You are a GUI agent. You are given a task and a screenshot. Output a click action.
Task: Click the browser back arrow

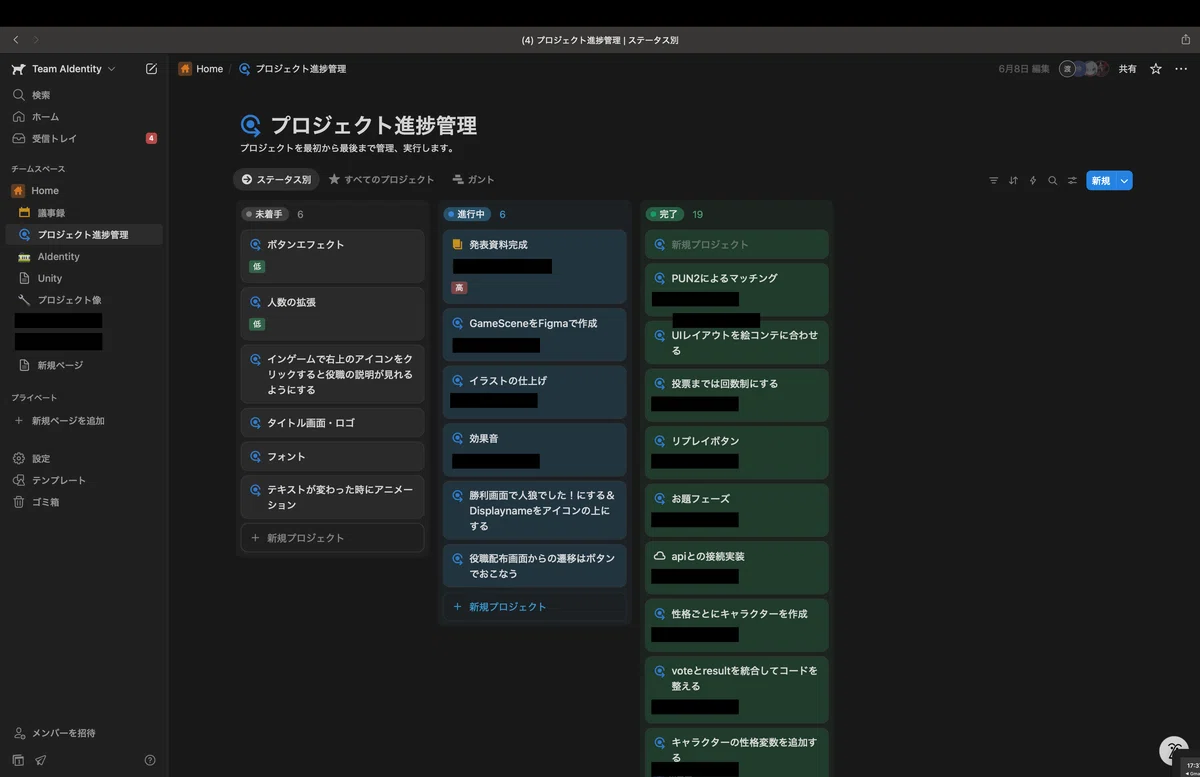pos(16,40)
